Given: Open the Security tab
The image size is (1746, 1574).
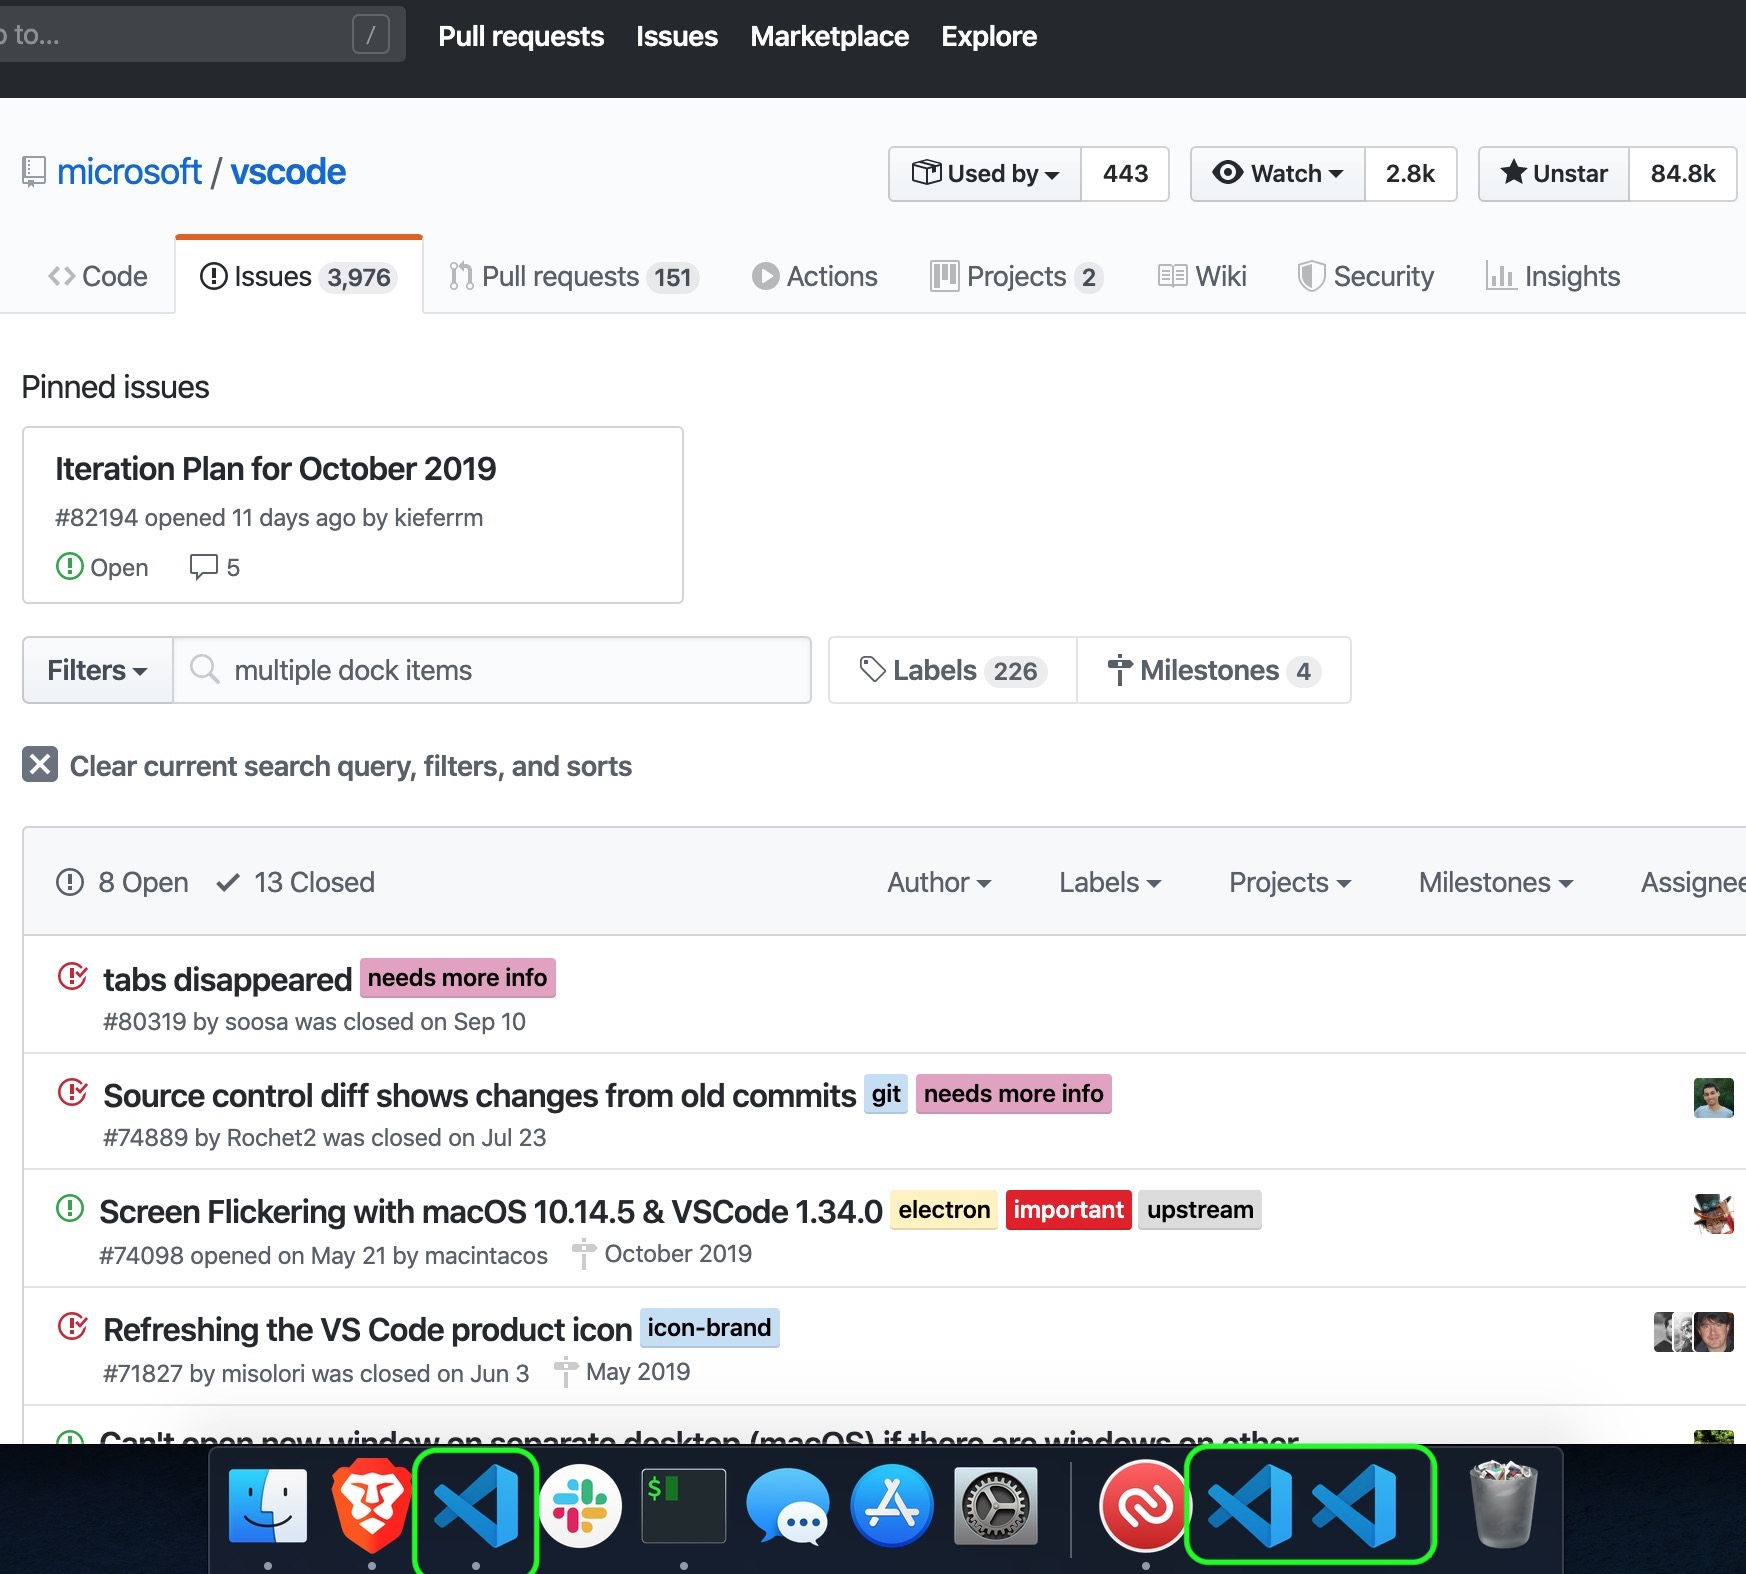Looking at the screenshot, I should (x=1366, y=276).
